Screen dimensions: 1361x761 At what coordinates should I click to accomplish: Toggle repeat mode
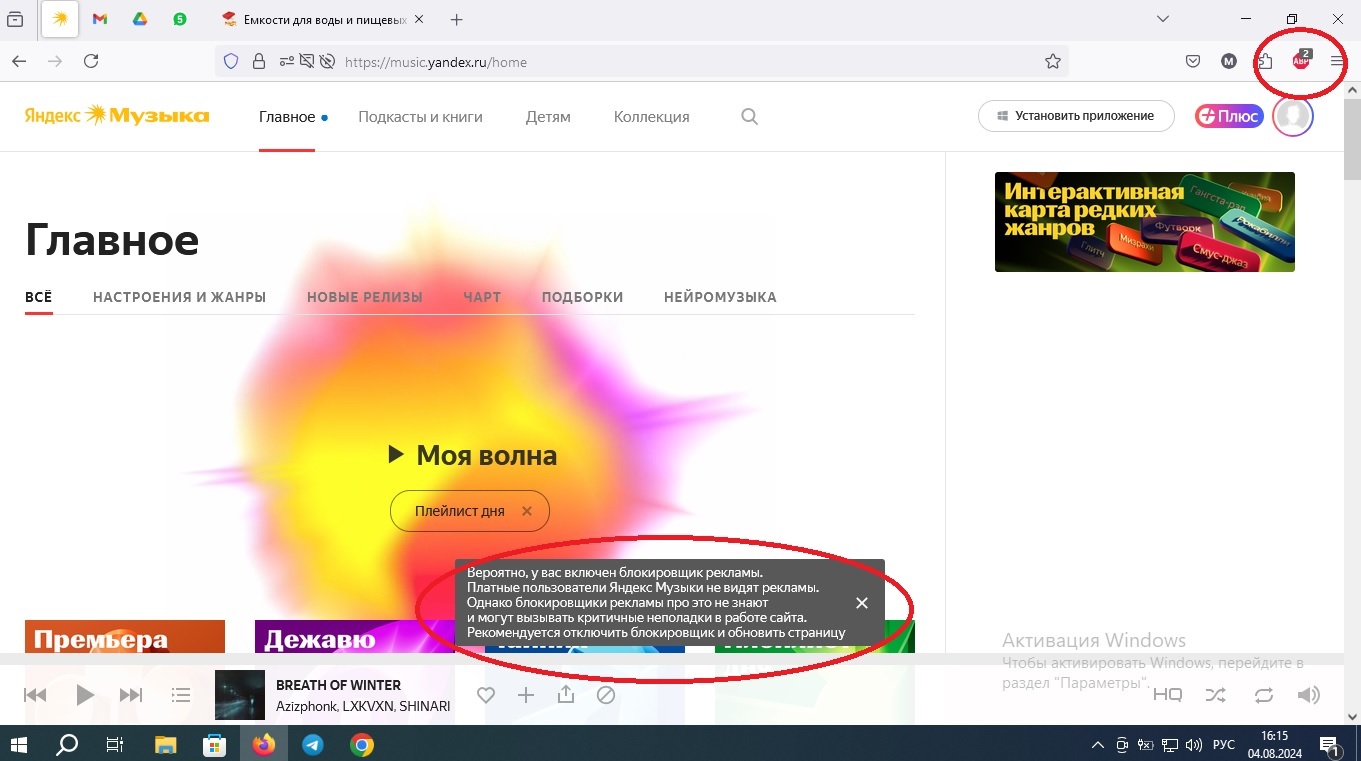pyautogui.click(x=1264, y=695)
